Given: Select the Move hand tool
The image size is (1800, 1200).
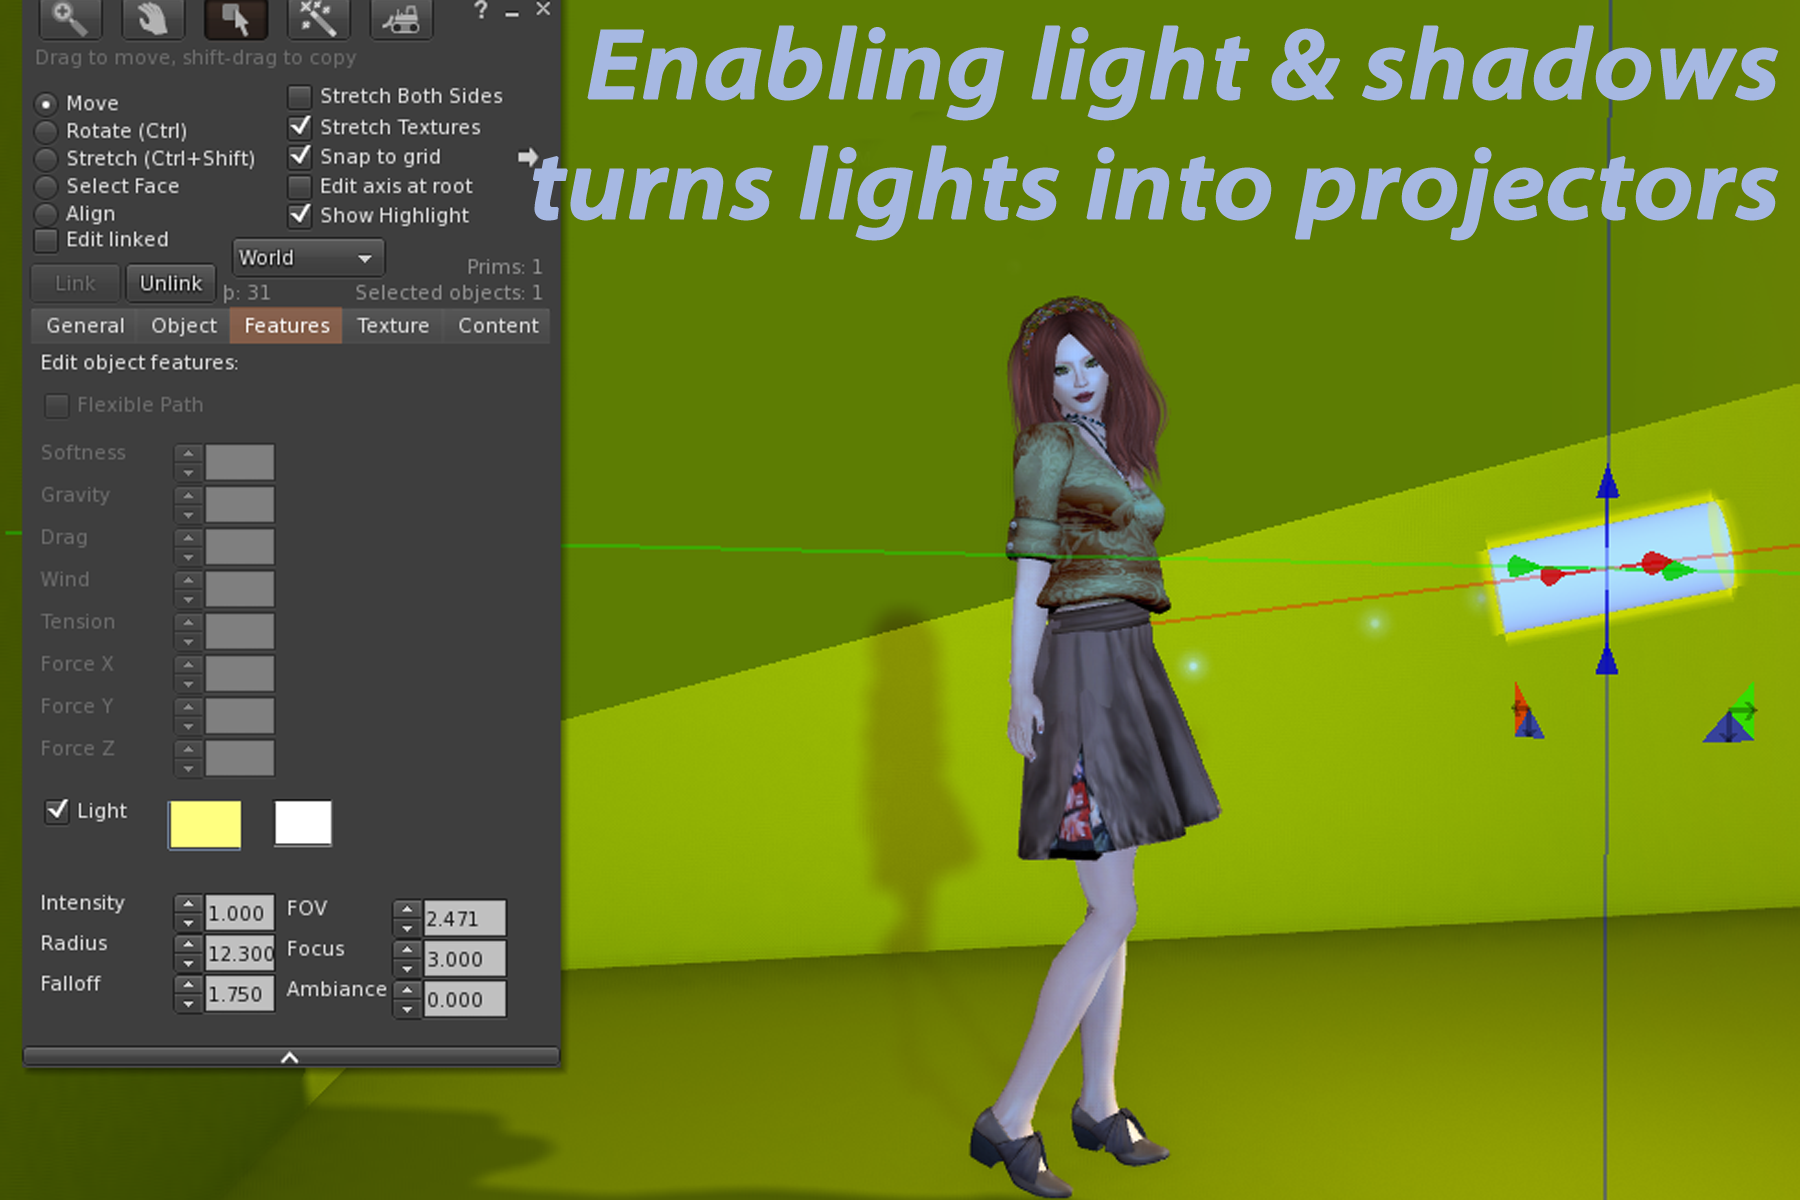Looking at the screenshot, I should 152,18.
